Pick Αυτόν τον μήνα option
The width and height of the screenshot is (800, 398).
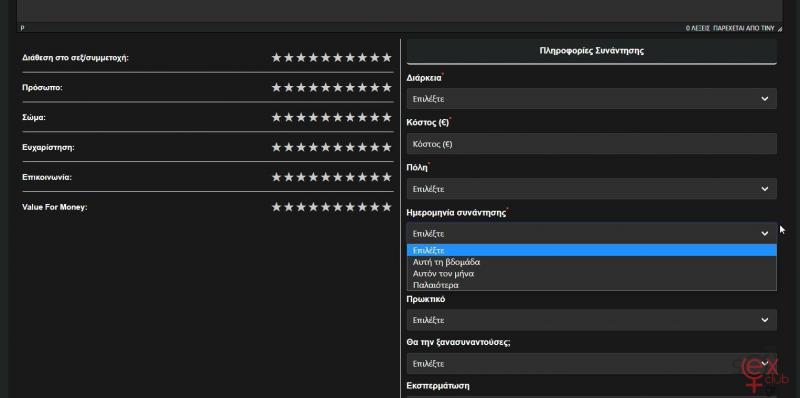coord(591,273)
